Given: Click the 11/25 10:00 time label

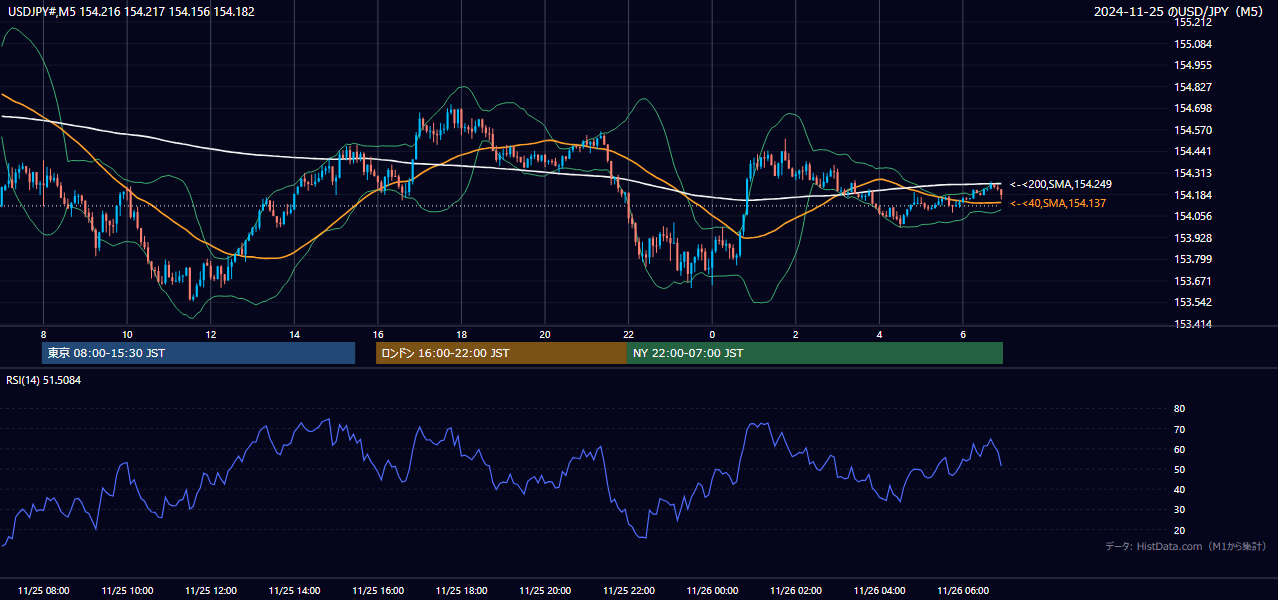Looking at the screenshot, I should click(127, 590).
